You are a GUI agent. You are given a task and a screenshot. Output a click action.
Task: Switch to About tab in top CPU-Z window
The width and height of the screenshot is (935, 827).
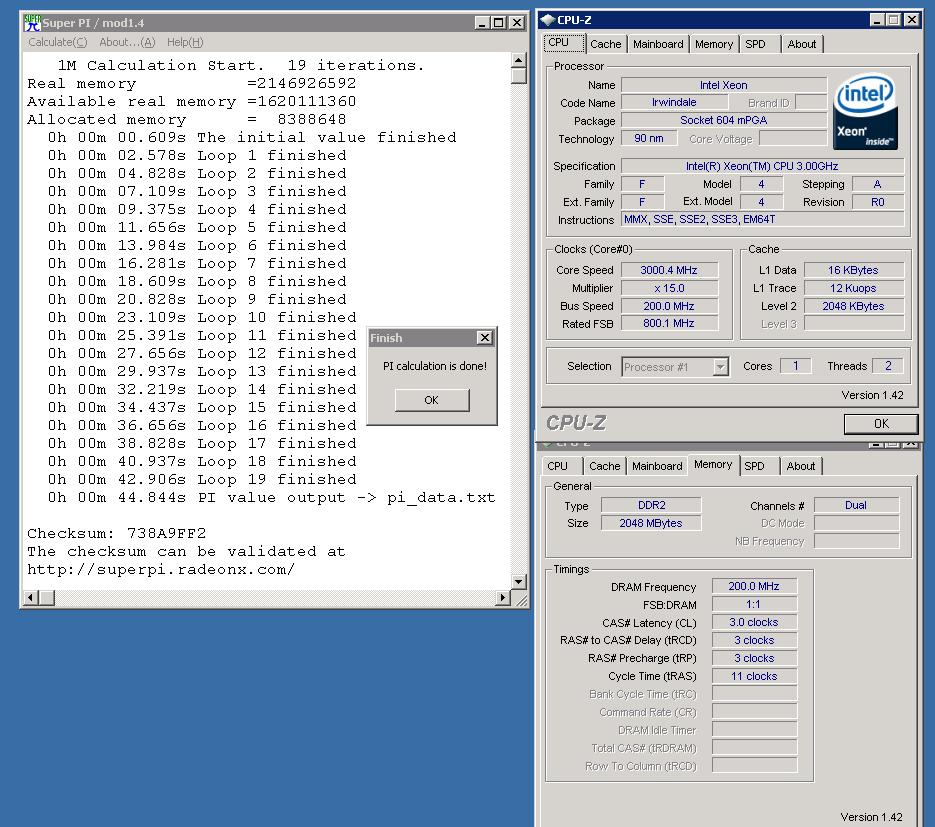[801, 44]
